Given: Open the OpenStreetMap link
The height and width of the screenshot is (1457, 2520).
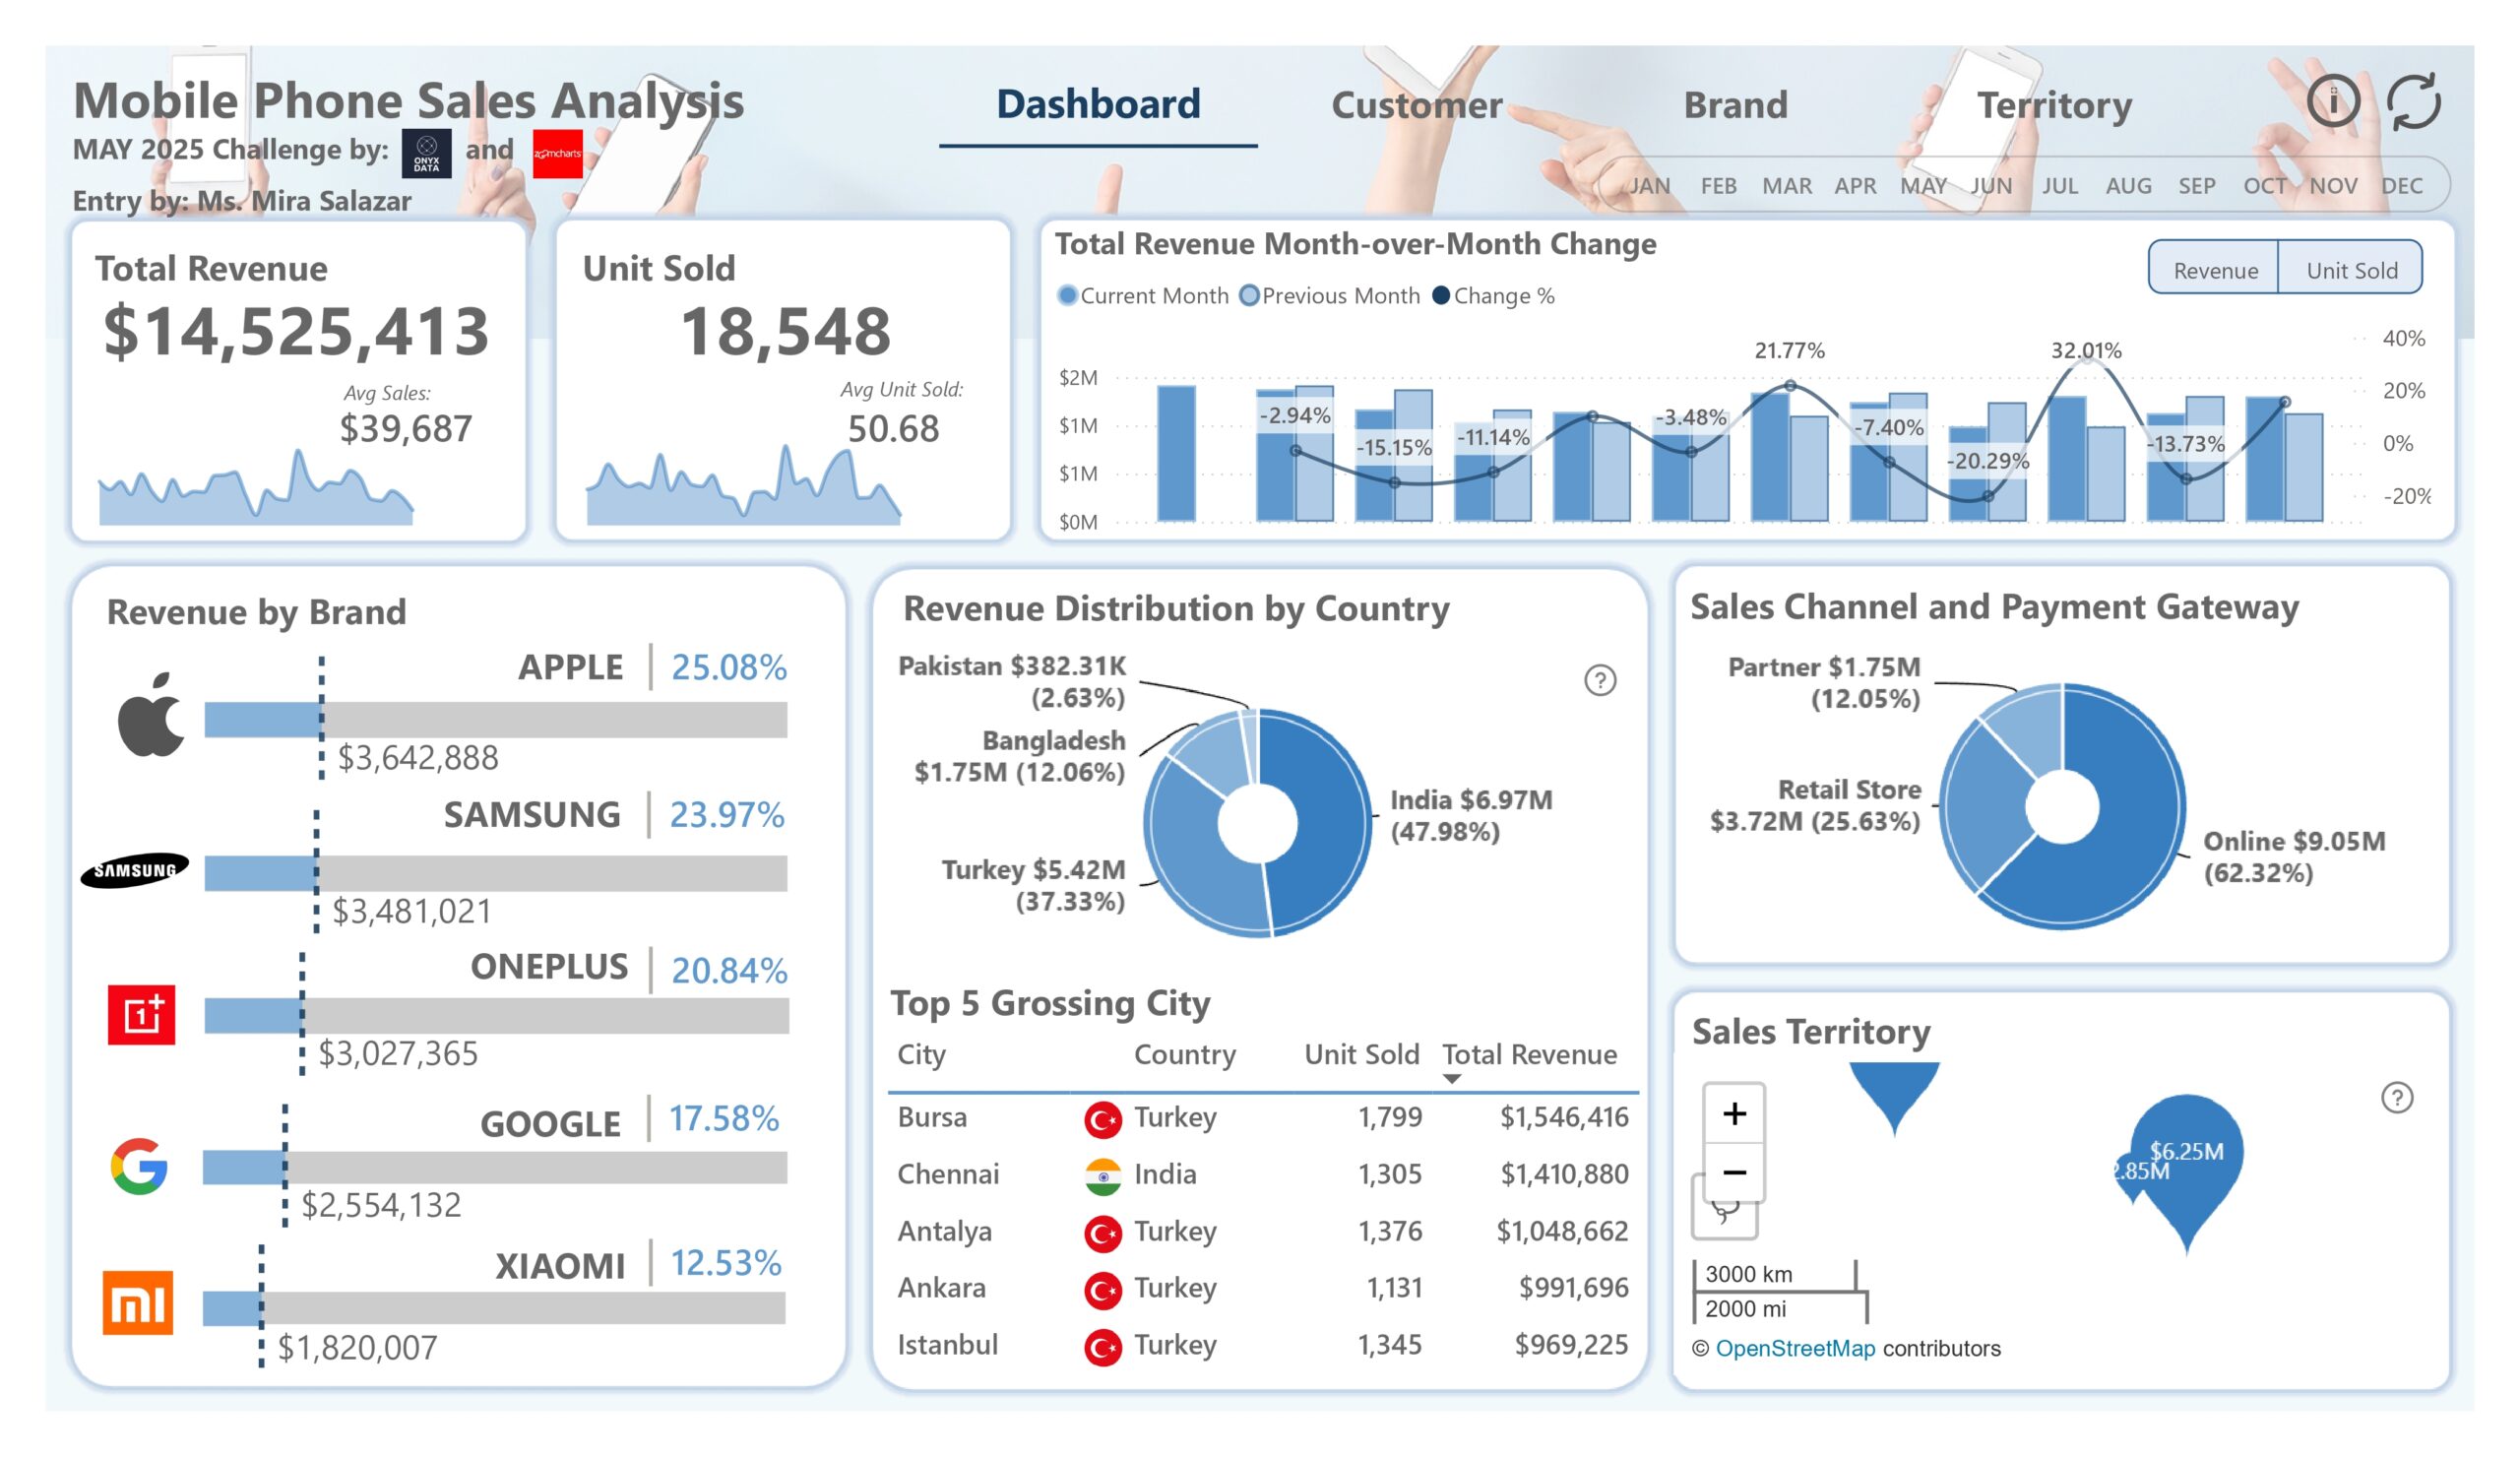Looking at the screenshot, I should (x=1795, y=1348).
